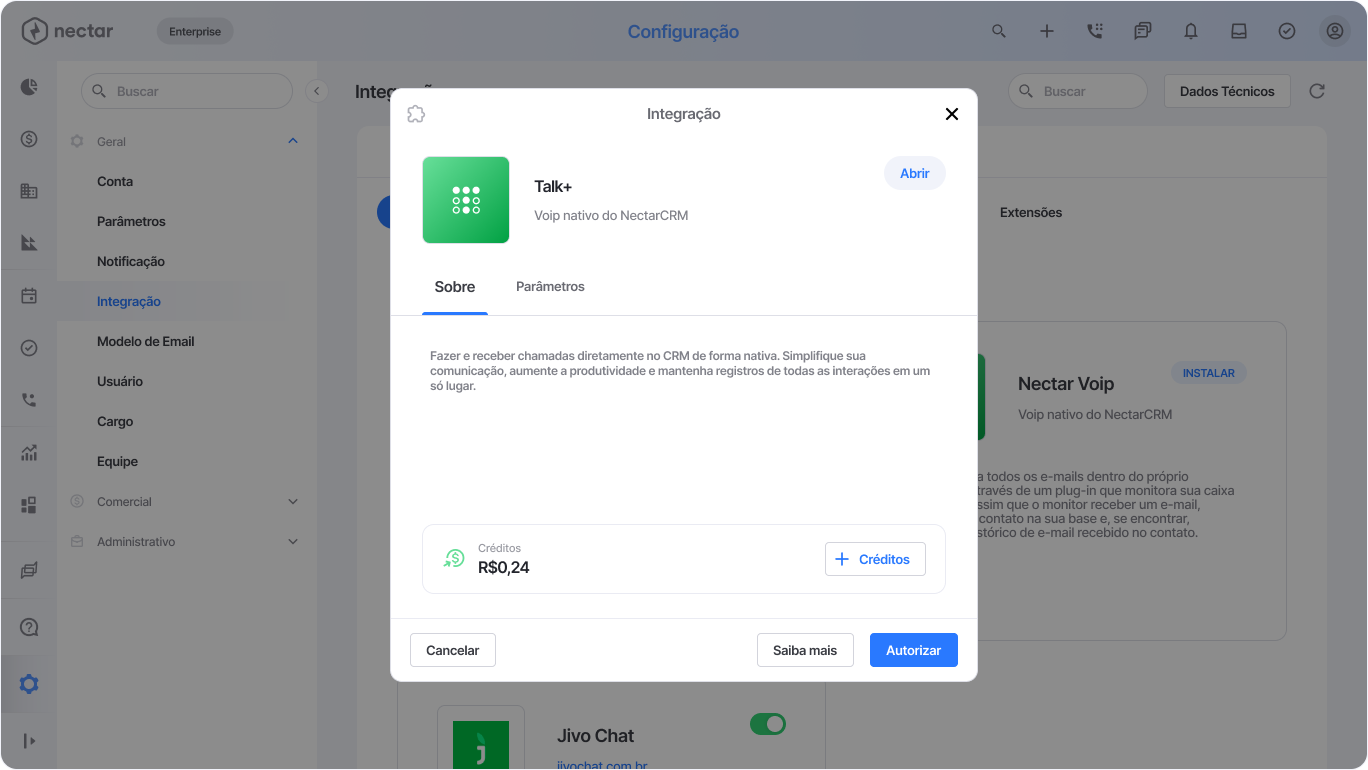Click the plus add icon in header
Viewport: 1368px width, 770px height.
1047,31
